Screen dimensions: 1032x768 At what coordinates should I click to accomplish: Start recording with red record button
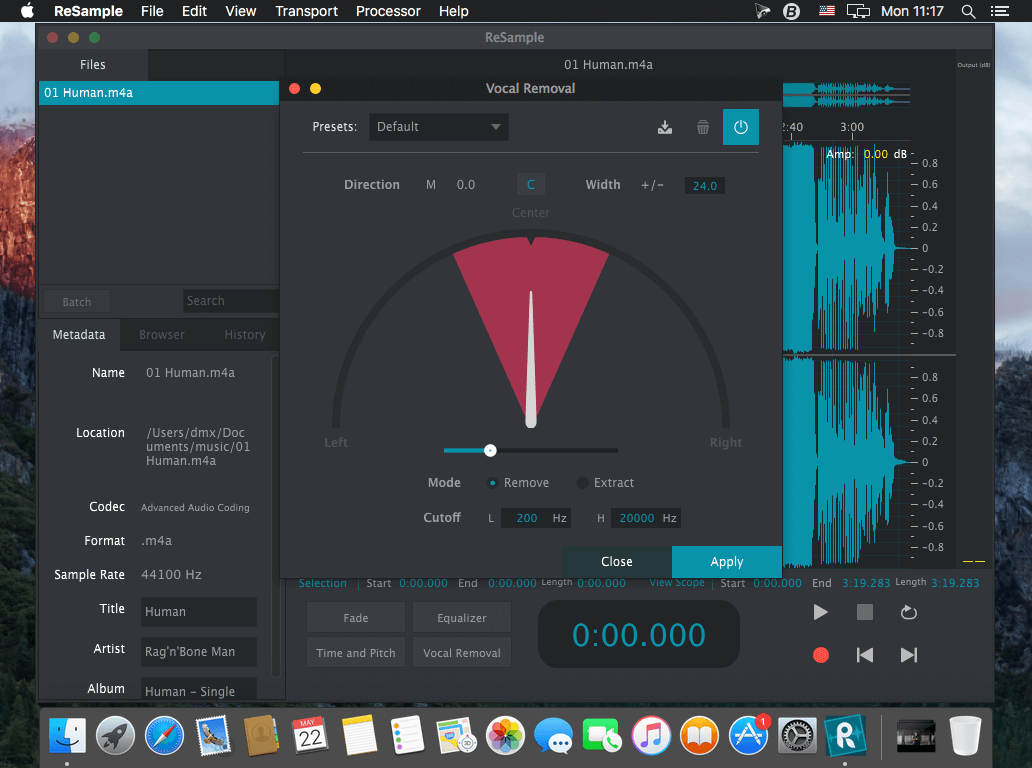pyautogui.click(x=821, y=655)
